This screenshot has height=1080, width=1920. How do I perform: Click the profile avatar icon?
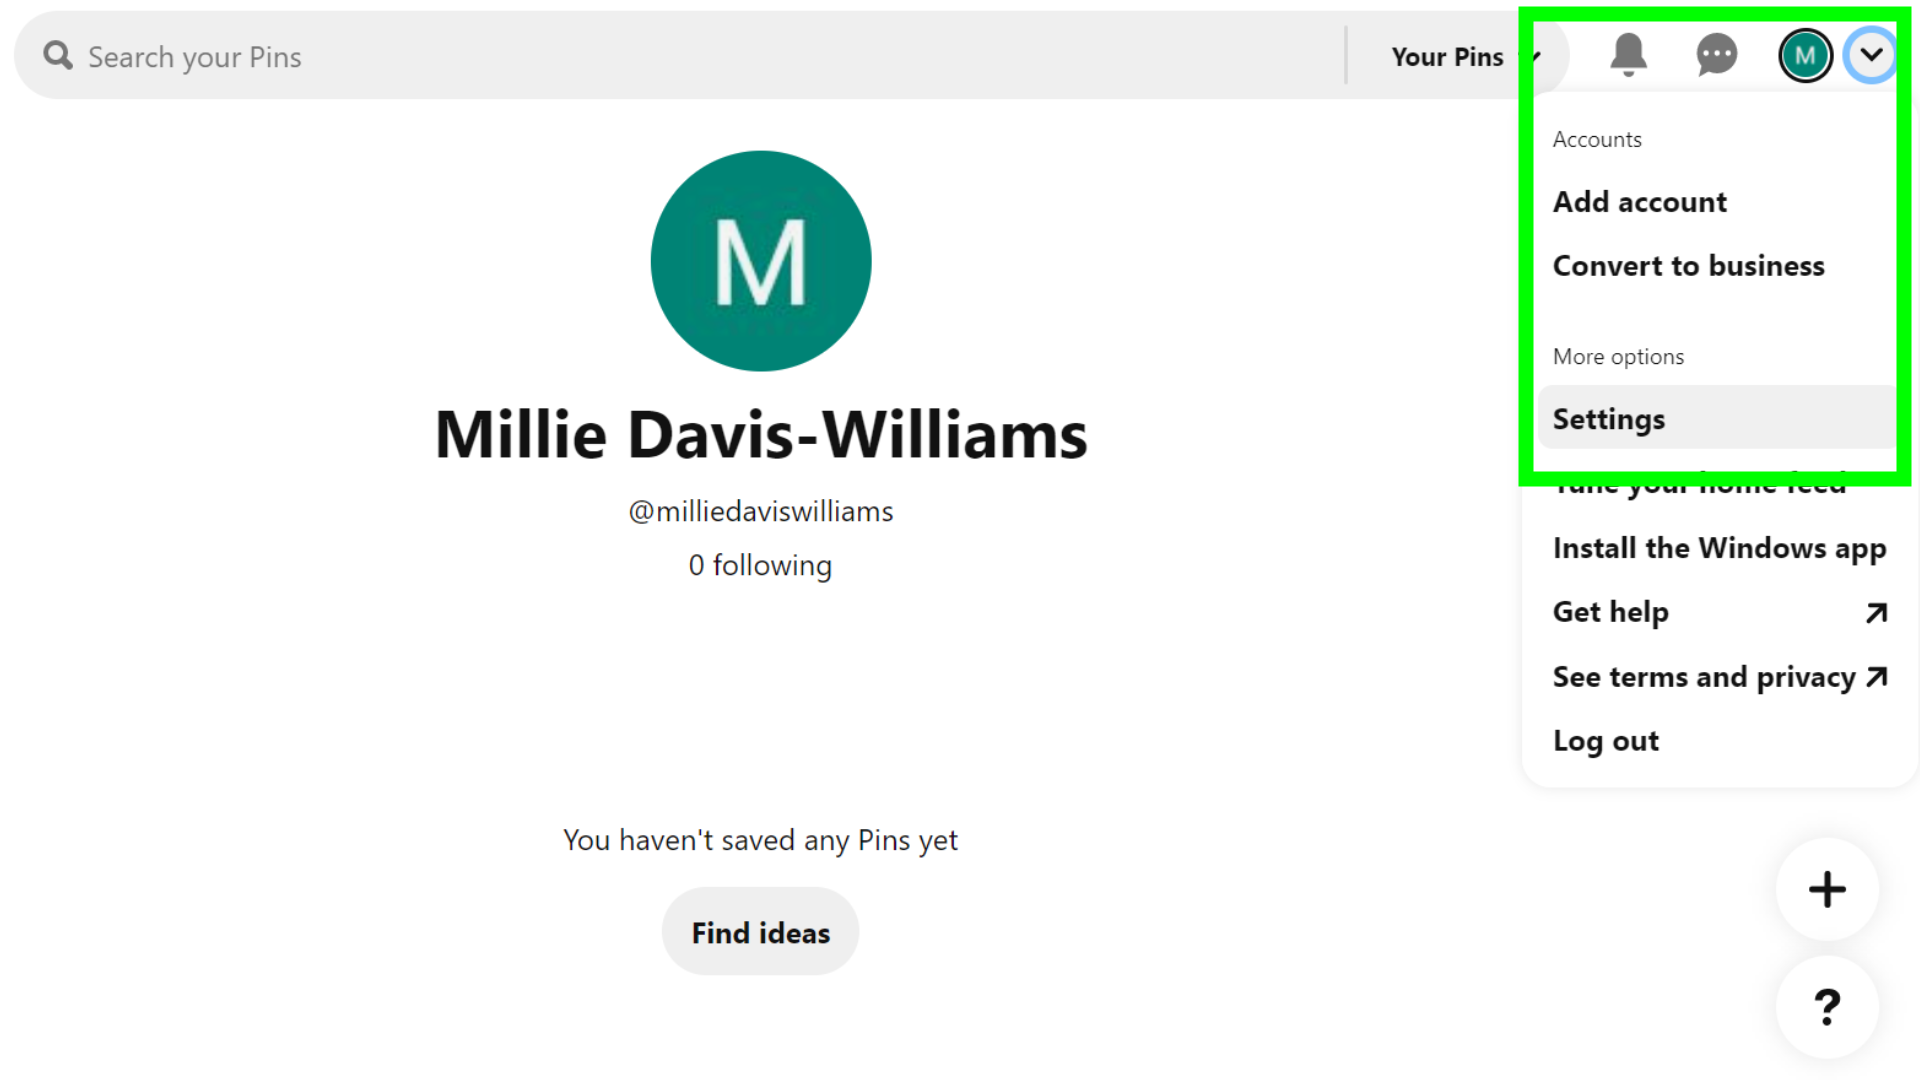coord(1805,55)
